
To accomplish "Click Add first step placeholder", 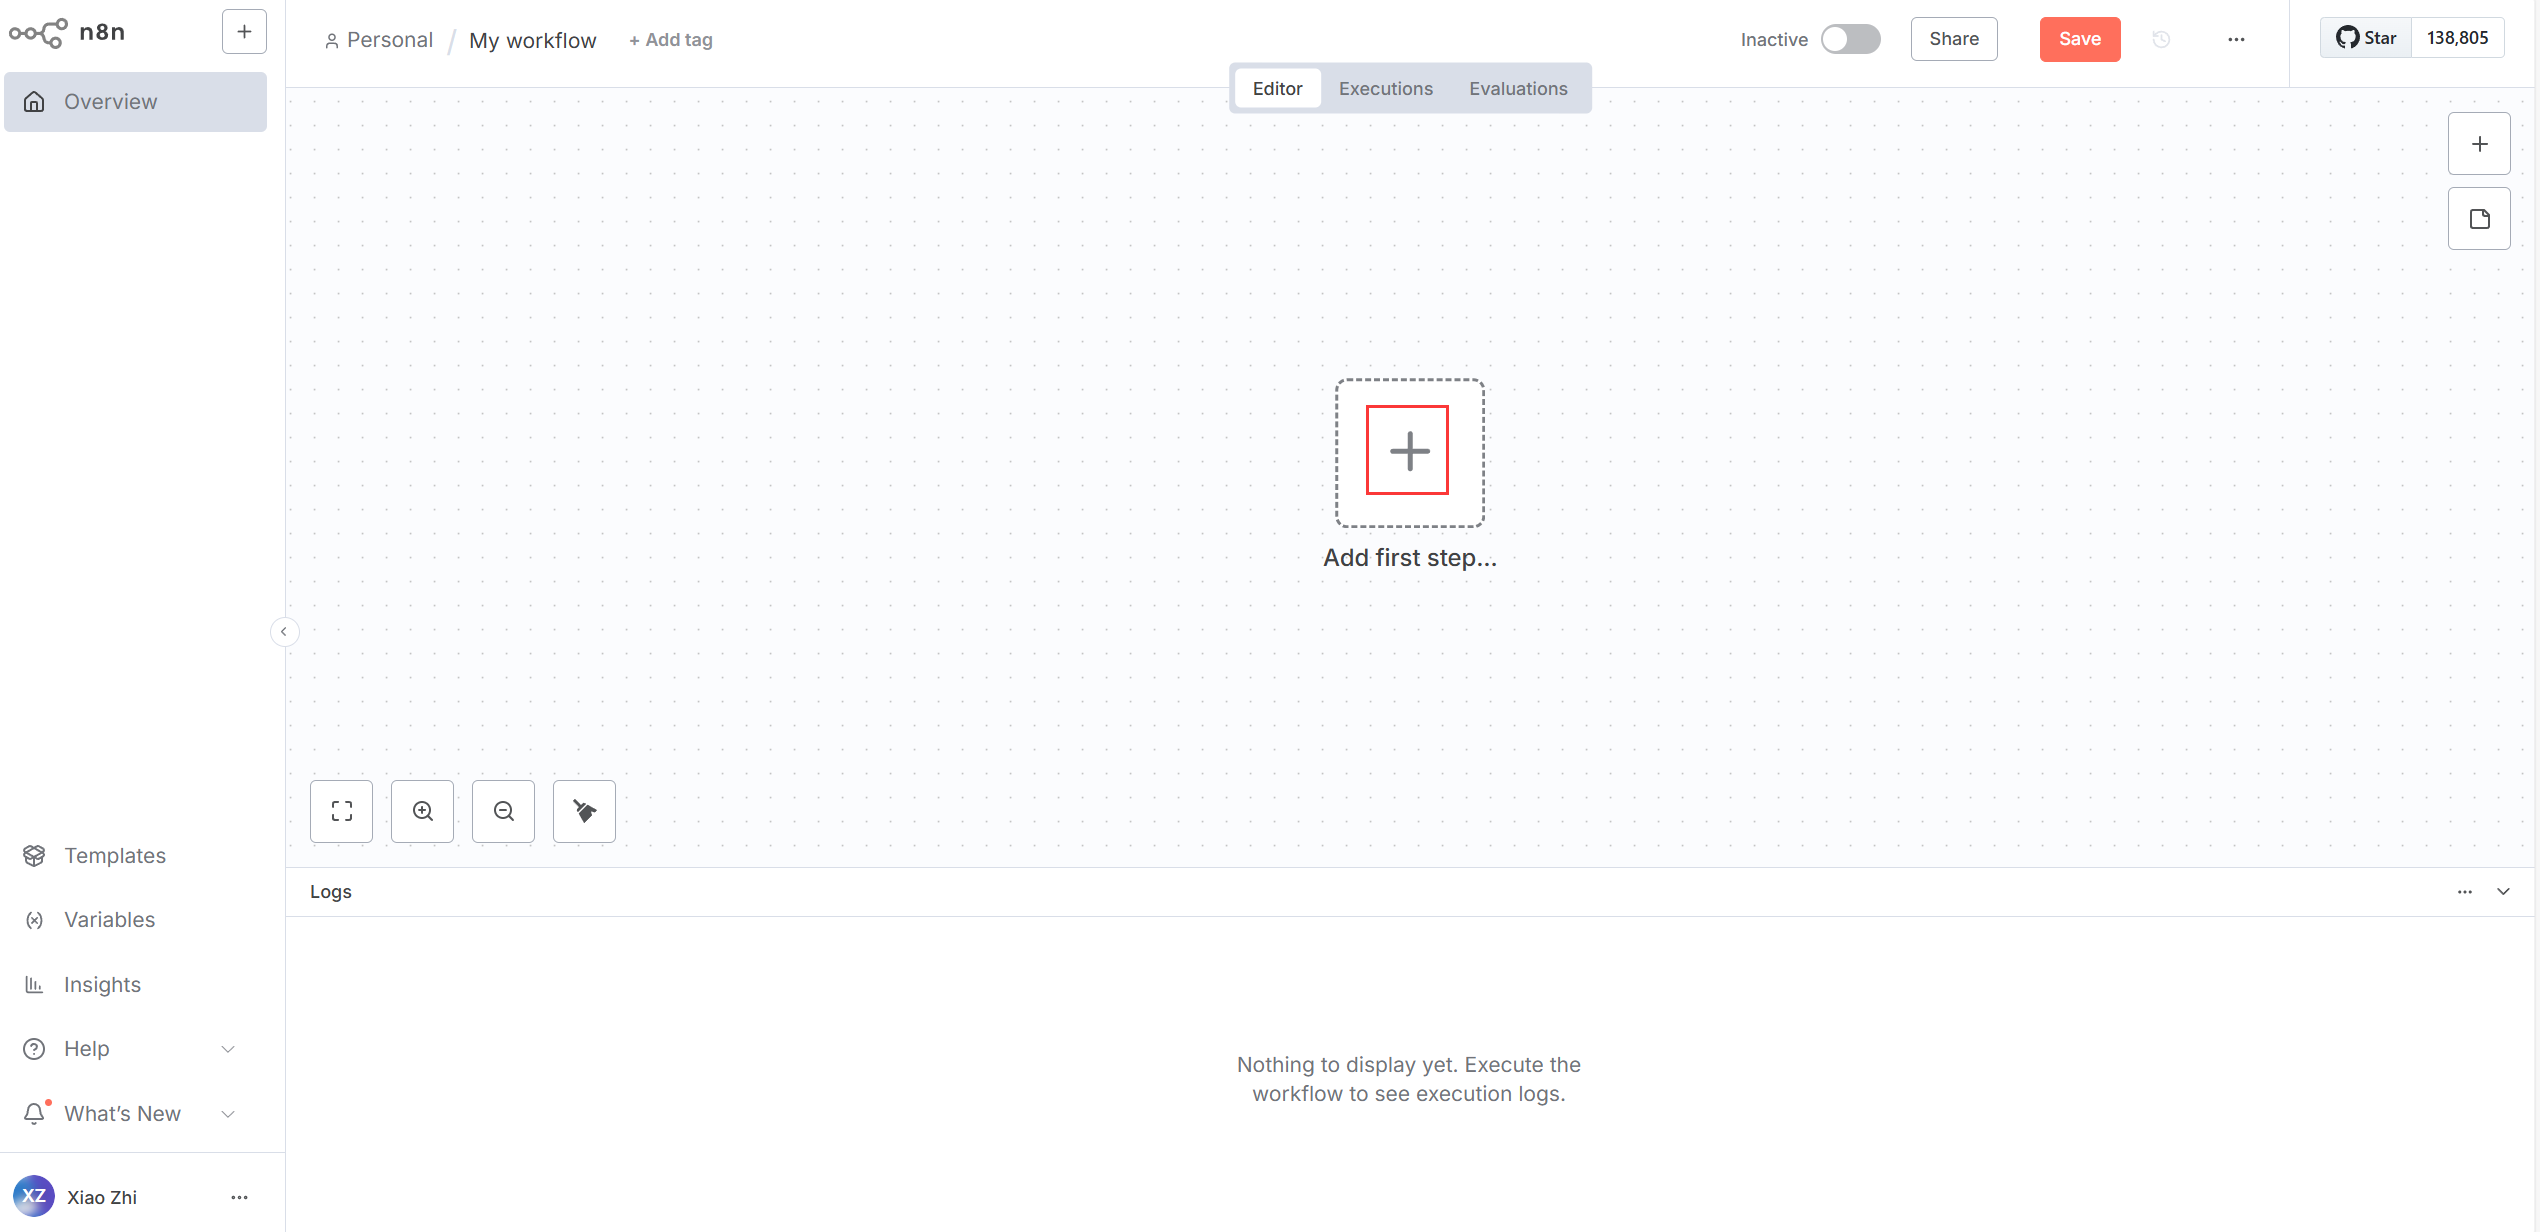I will click(x=1408, y=451).
